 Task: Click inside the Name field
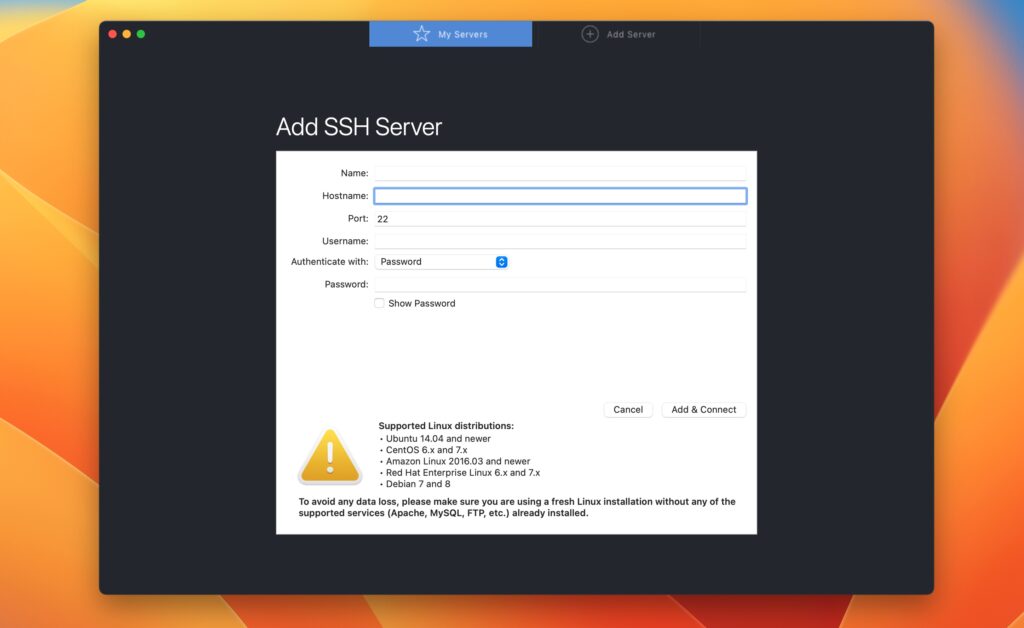click(560, 172)
